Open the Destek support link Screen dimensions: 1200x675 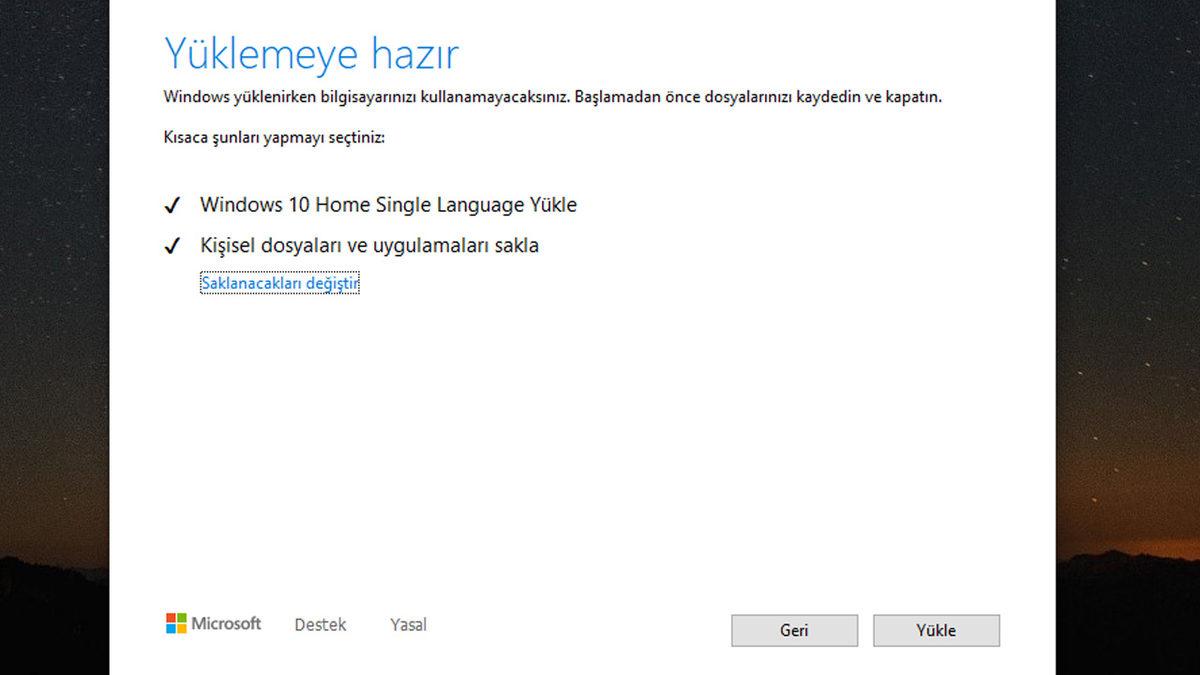point(320,624)
